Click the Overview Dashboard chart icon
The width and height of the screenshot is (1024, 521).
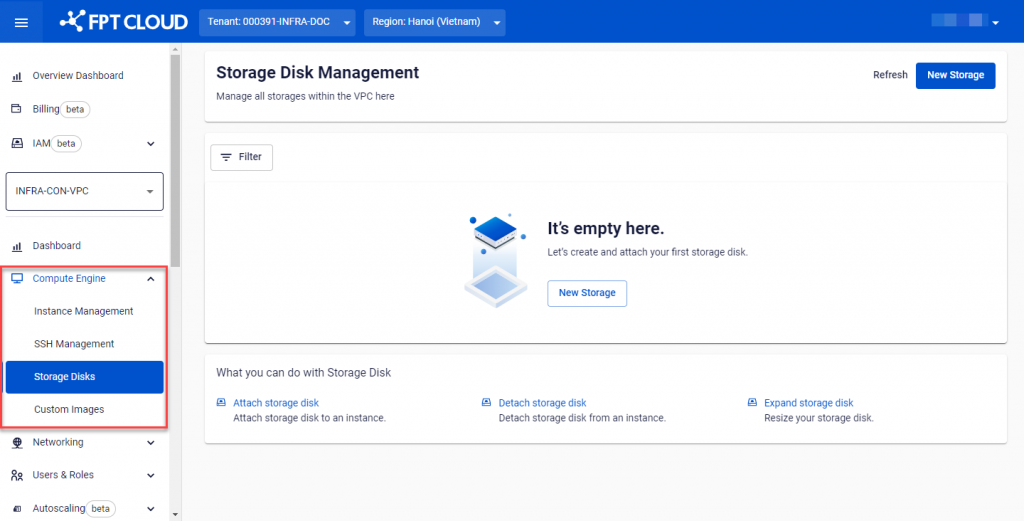(17, 76)
